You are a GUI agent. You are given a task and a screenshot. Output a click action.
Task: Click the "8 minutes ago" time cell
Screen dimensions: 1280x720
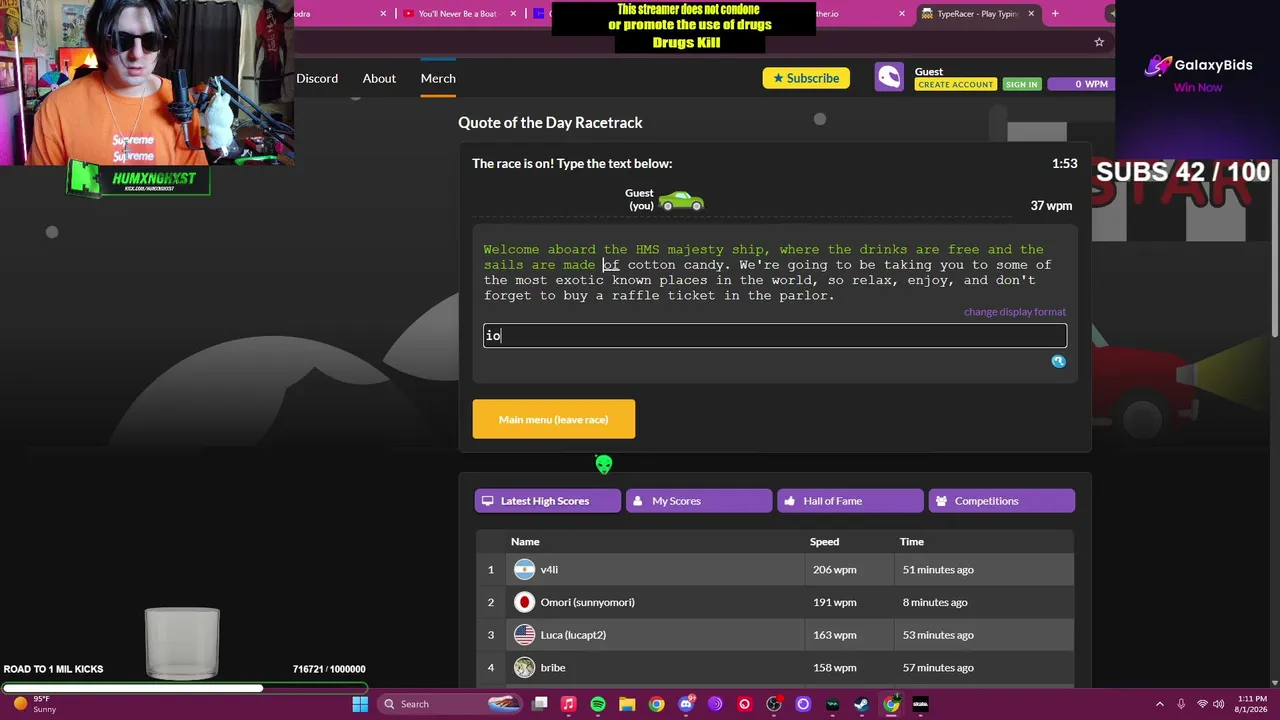click(x=935, y=602)
